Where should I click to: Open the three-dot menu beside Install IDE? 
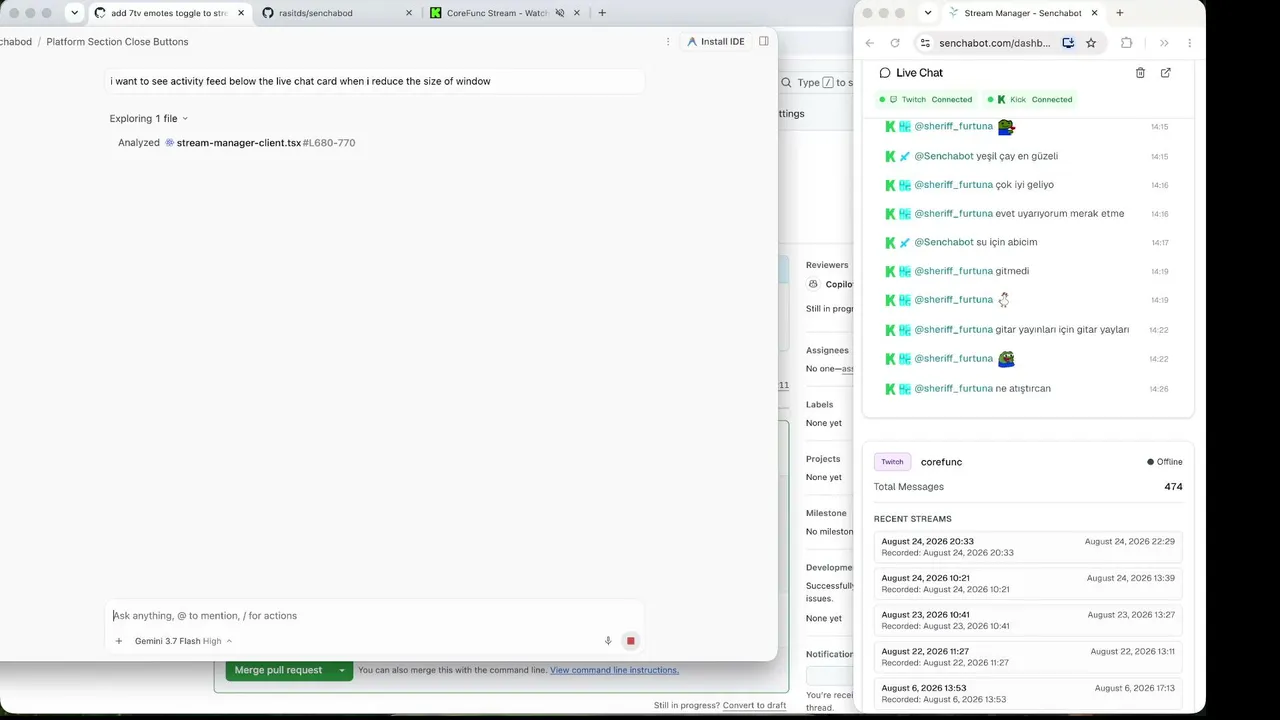coord(668,42)
